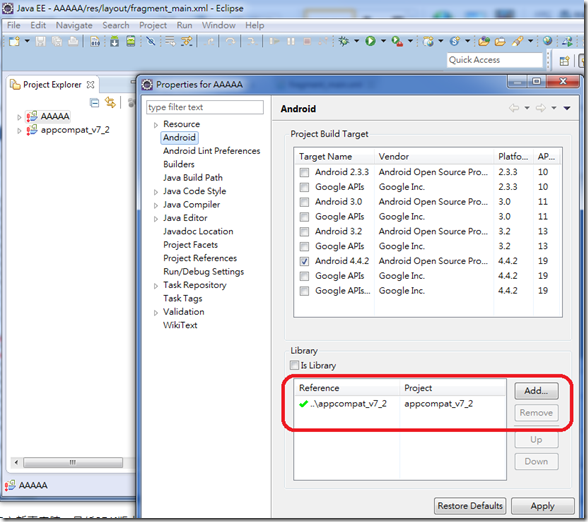Click the Pause/Suspend toolbar icon
This screenshot has height=522, width=588.
tap(291, 41)
